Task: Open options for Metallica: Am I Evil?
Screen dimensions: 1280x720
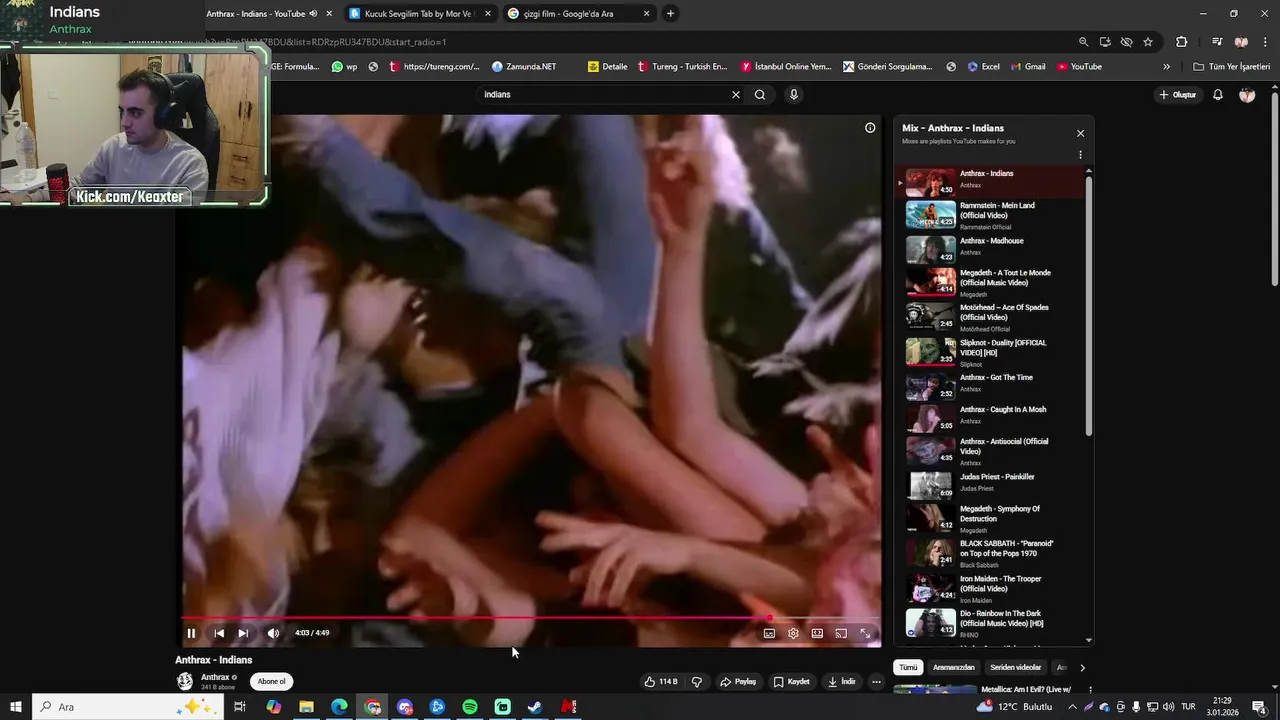Action: coord(1090,690)
